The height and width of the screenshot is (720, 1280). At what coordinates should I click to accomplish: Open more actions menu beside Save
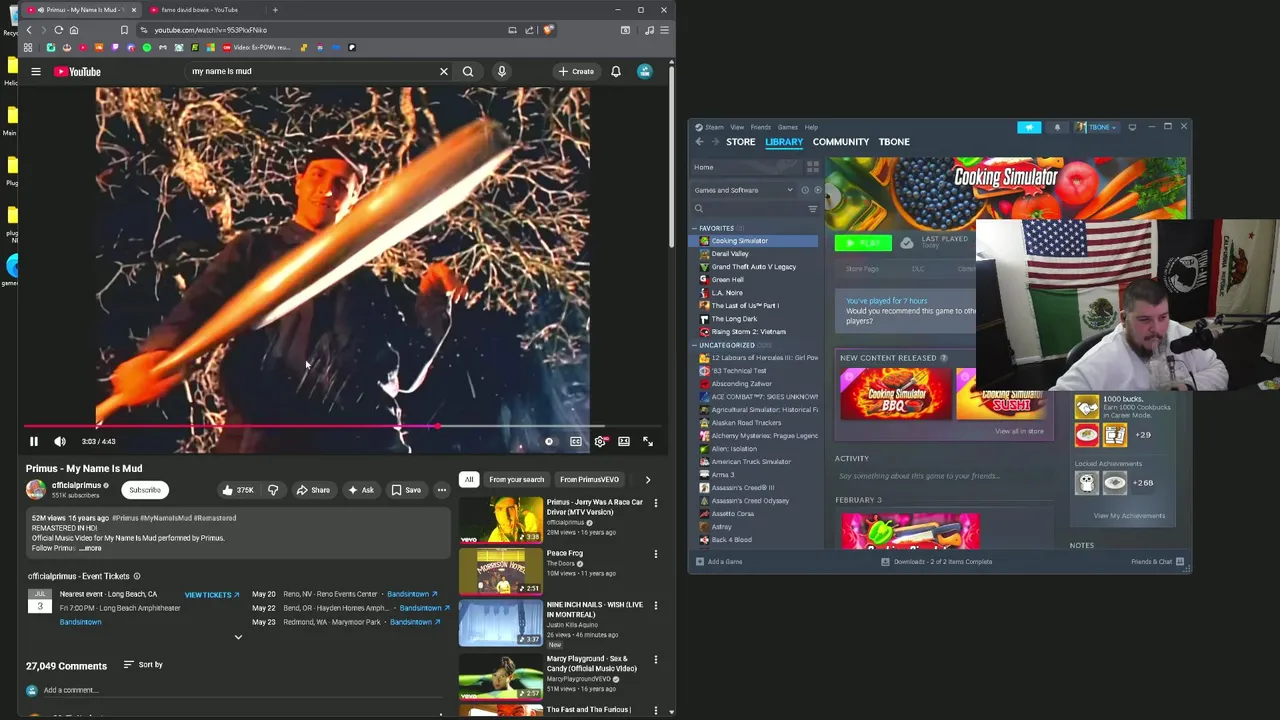pyautogui.click(x=441, y=490)
